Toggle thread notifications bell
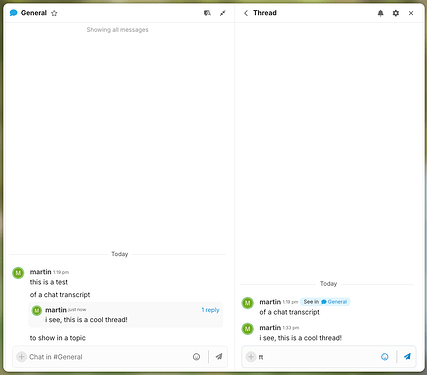 [380, 13]
